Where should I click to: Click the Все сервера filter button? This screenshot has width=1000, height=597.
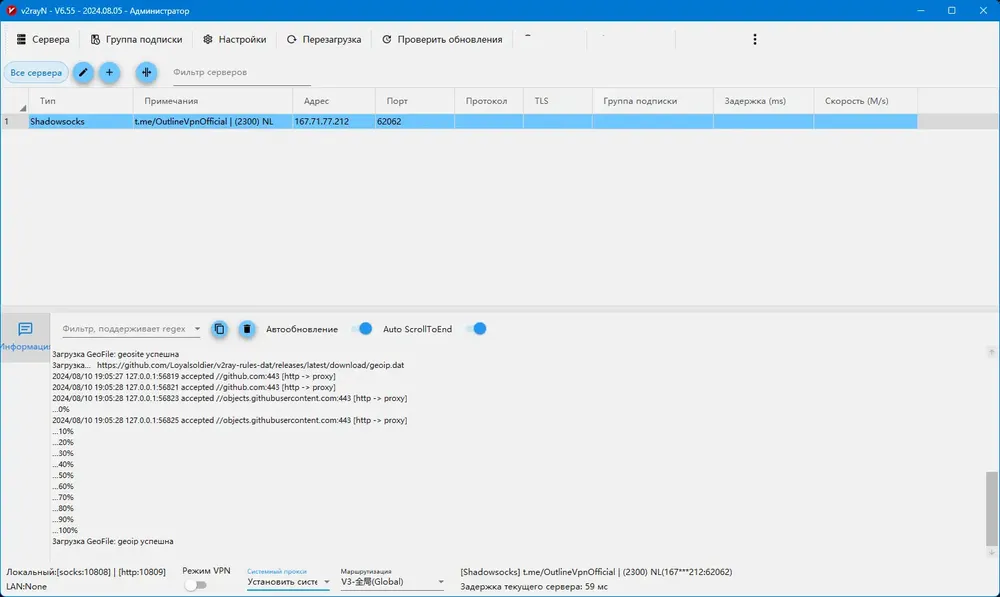pyautogui.click(x=36, y=73)
